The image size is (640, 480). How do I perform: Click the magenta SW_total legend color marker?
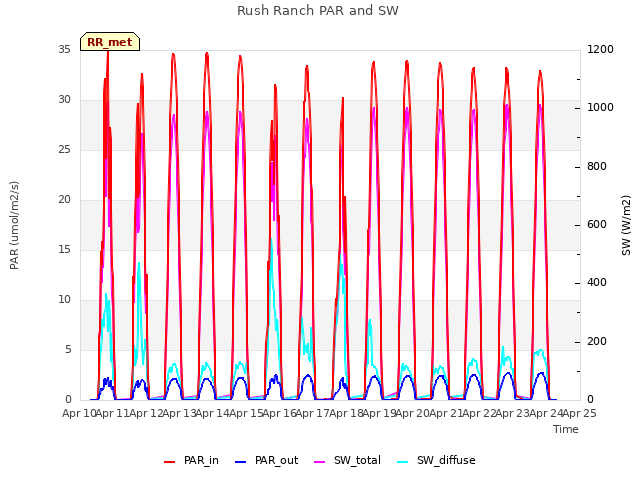pyautogui.click(x=320, y=462)
